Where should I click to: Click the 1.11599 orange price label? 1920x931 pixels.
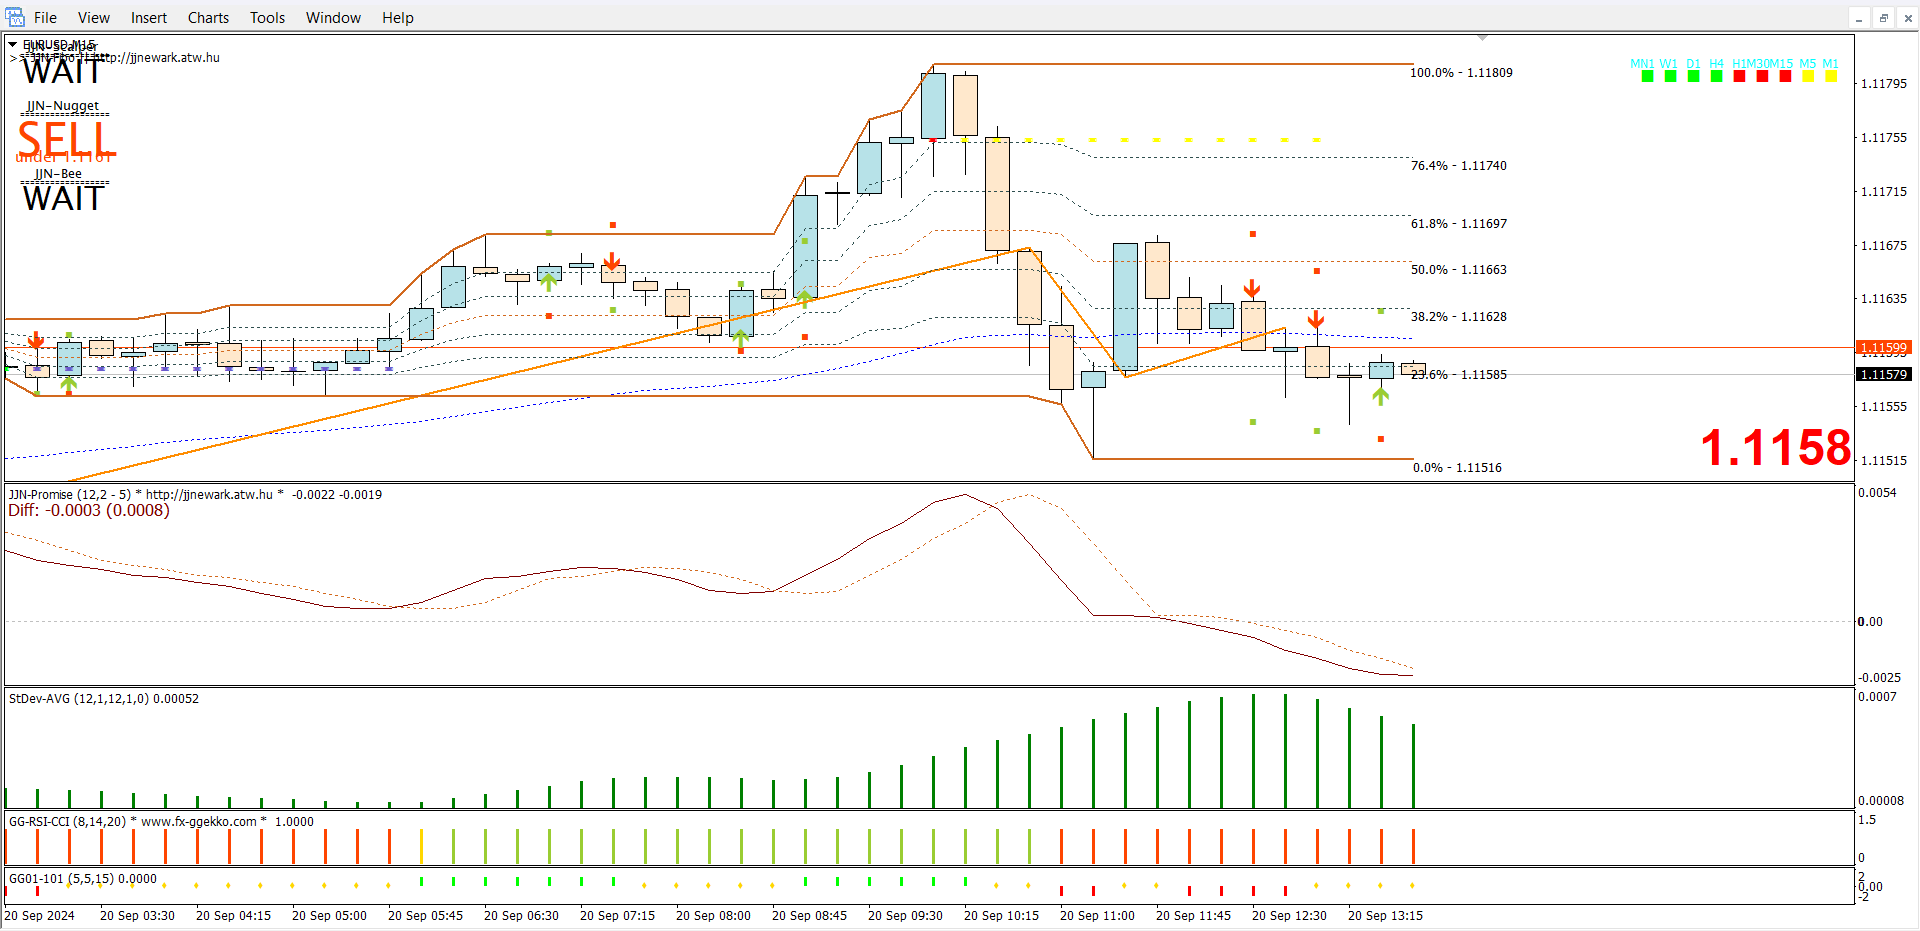(x=1883, y=348)
